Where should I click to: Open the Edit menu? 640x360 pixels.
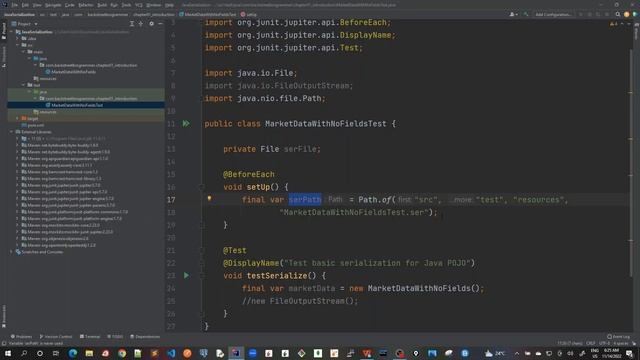25,5
